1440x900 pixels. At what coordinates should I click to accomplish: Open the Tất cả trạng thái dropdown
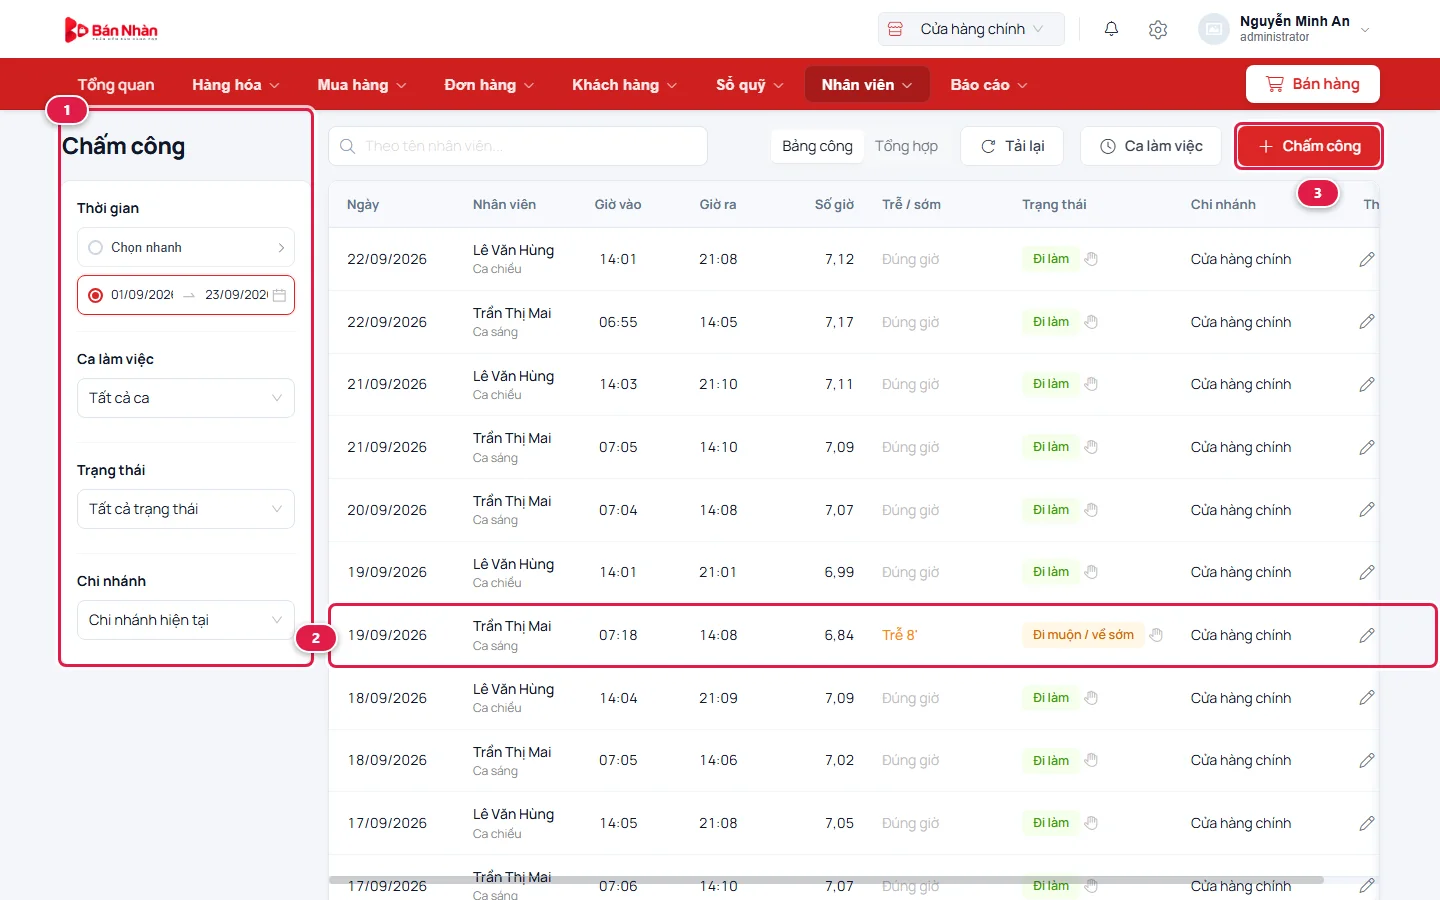[186, 509]
